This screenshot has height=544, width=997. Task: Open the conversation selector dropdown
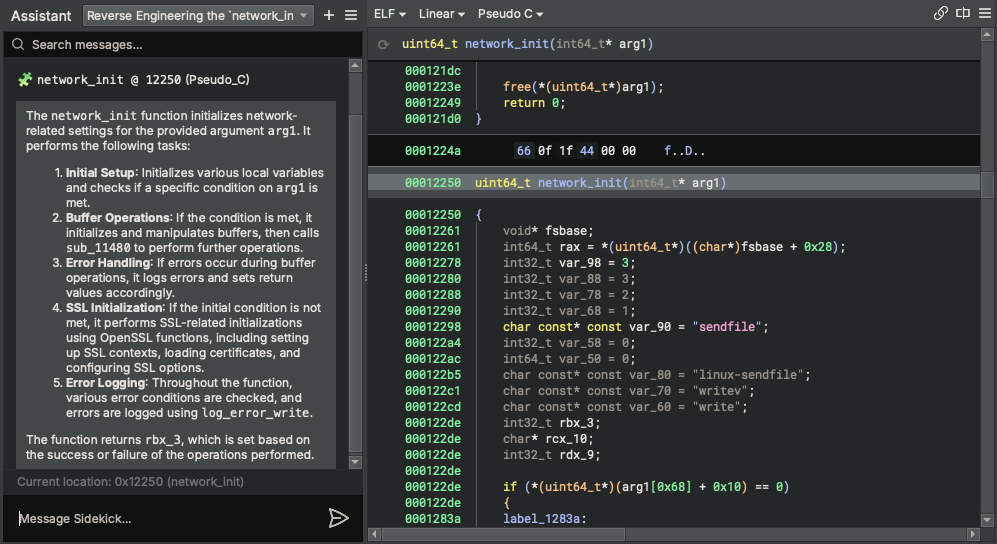tap(198, 15)
